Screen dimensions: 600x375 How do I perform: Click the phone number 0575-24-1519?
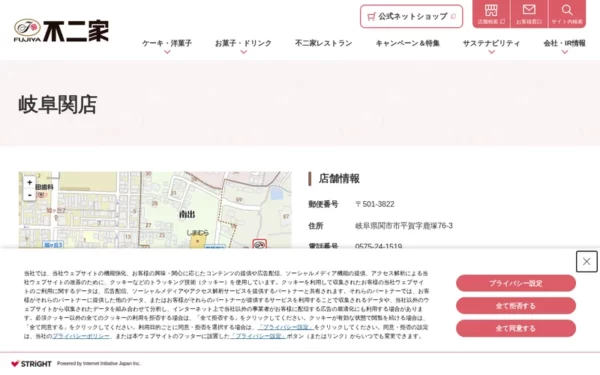click(378, 246)
